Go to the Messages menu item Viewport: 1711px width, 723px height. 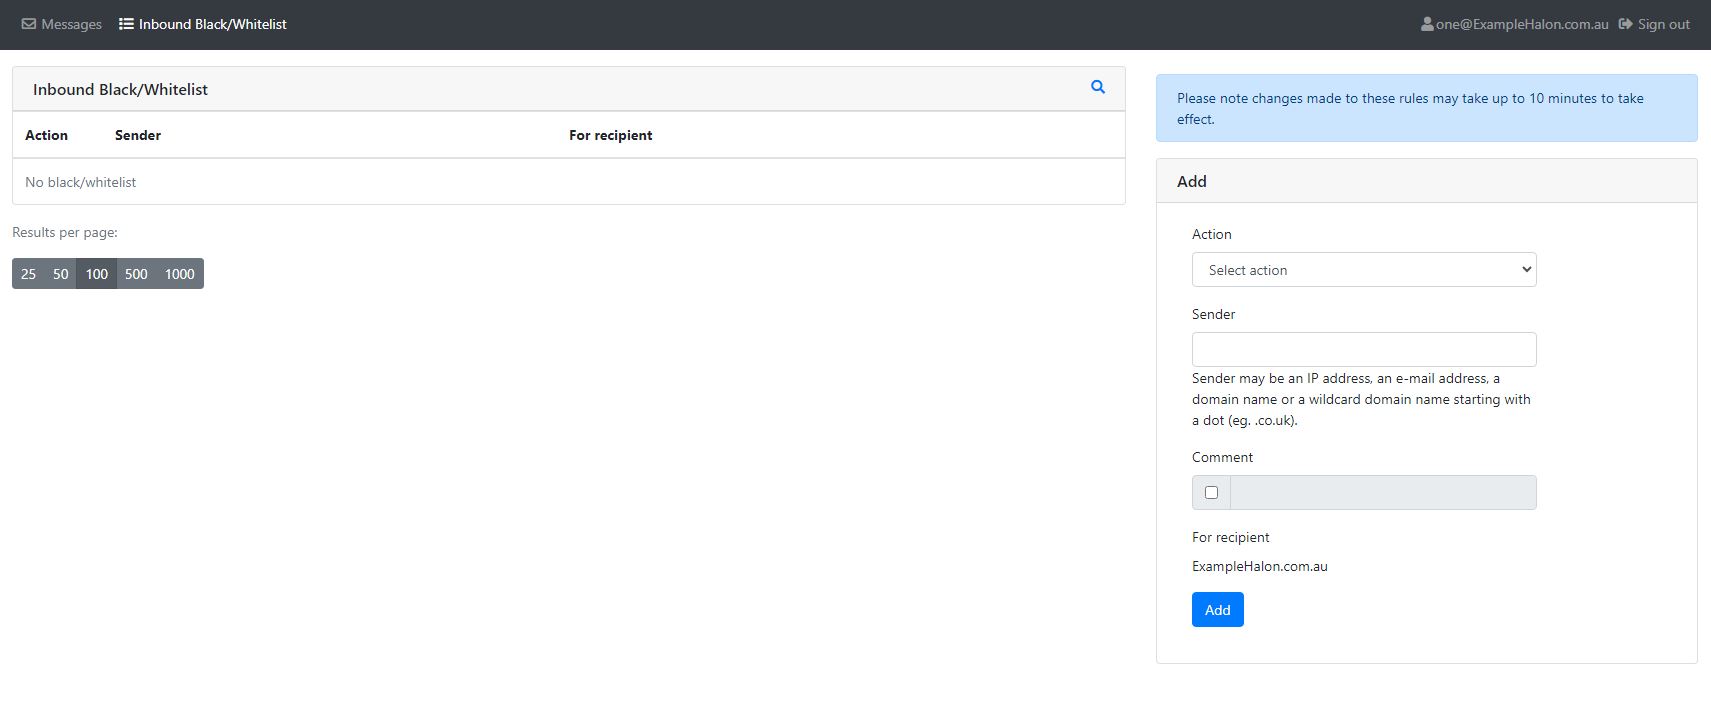71,24
